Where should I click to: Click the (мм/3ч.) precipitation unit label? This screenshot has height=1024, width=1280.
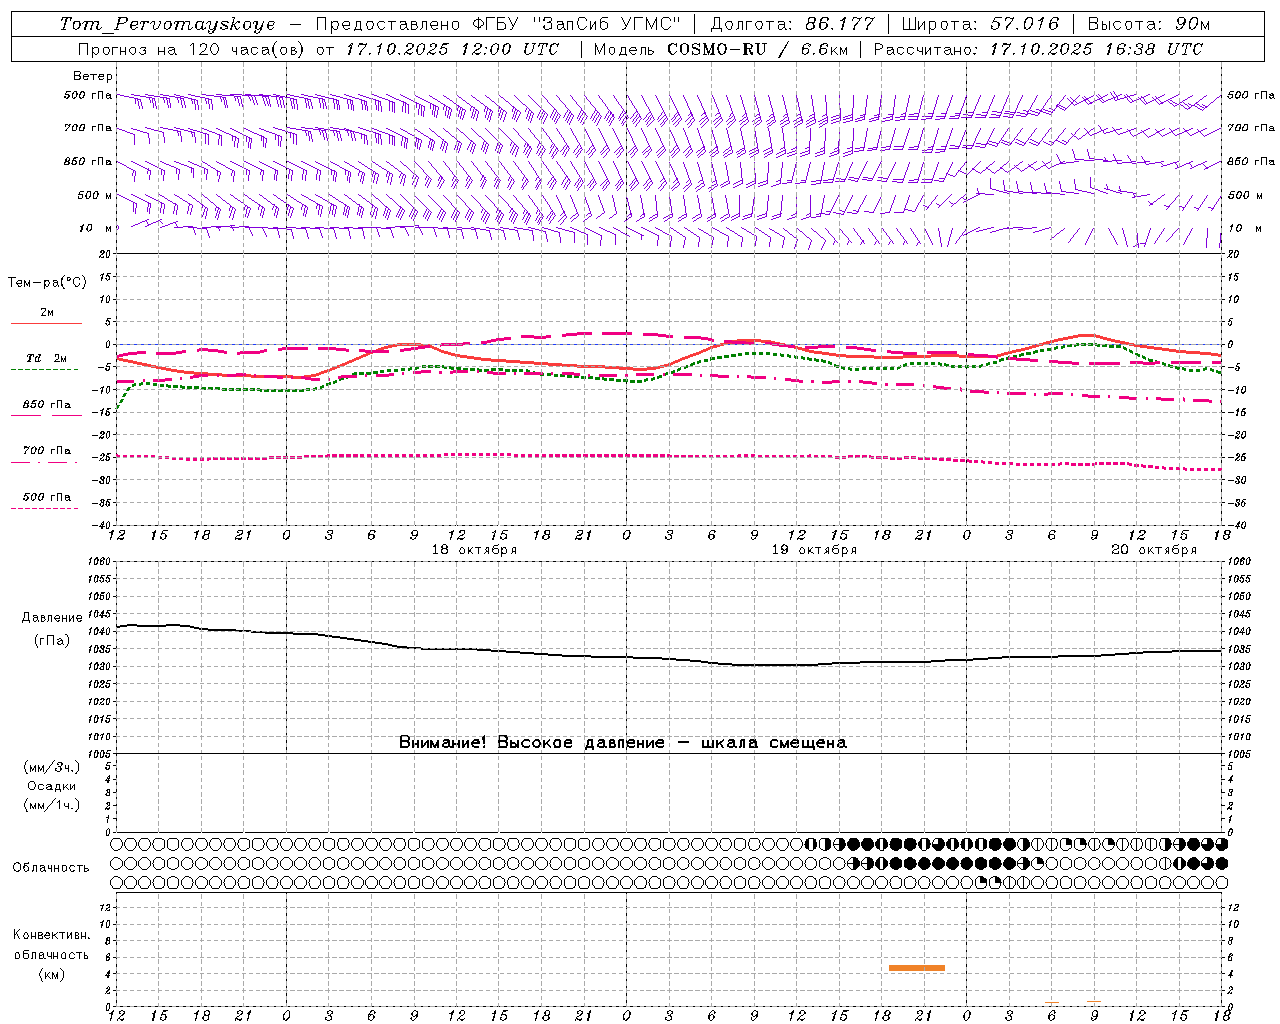click(x=52, y=767)
